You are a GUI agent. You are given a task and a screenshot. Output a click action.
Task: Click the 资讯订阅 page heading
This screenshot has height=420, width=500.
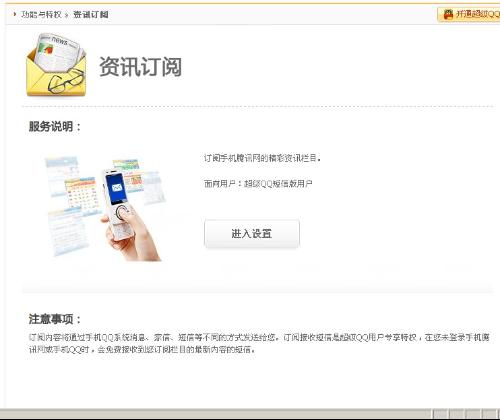click(140, 67)
